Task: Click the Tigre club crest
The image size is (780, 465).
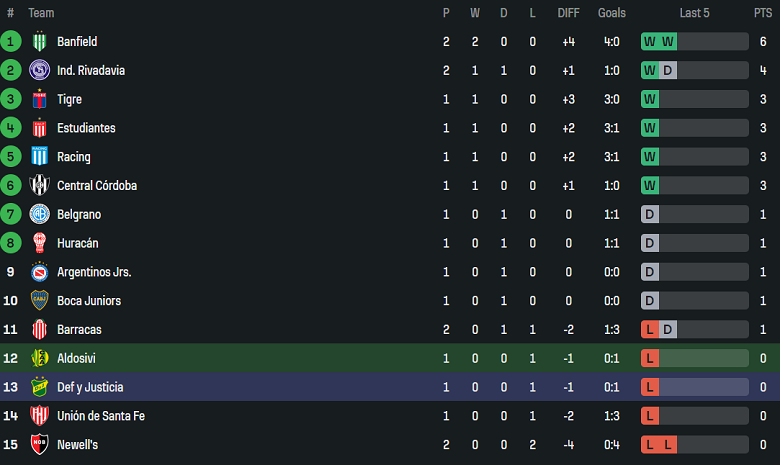Action: click(40, 100)
